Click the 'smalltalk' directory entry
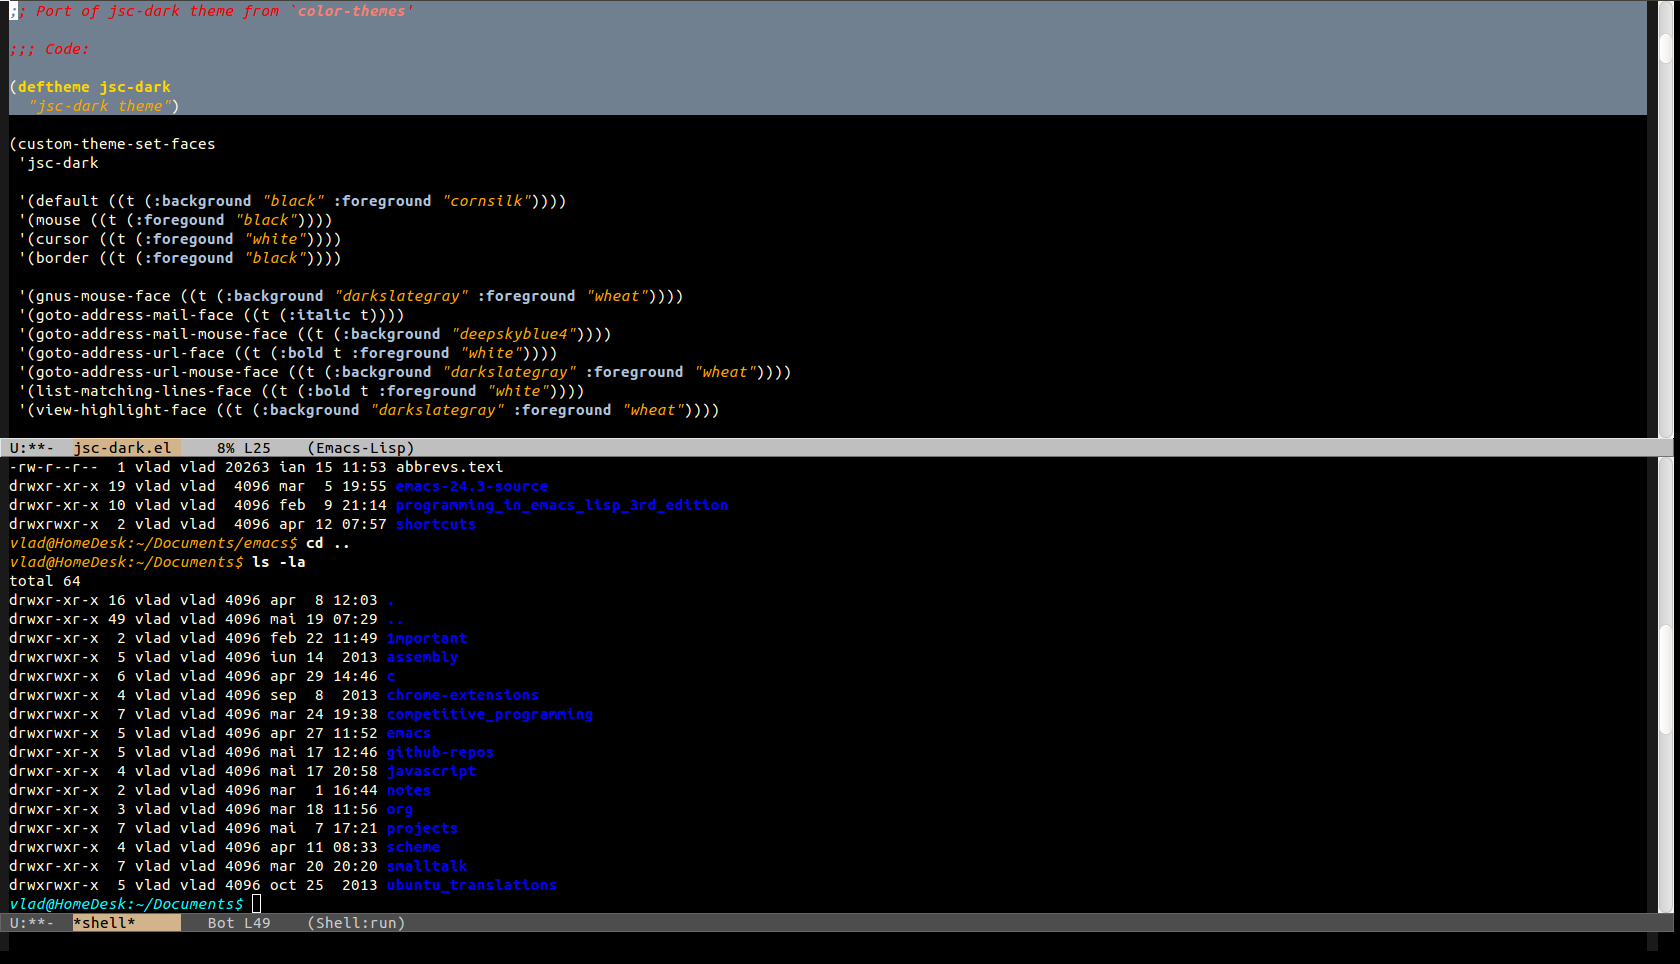The height and width of the screenshot is (964, 1680). pos(427,866)
